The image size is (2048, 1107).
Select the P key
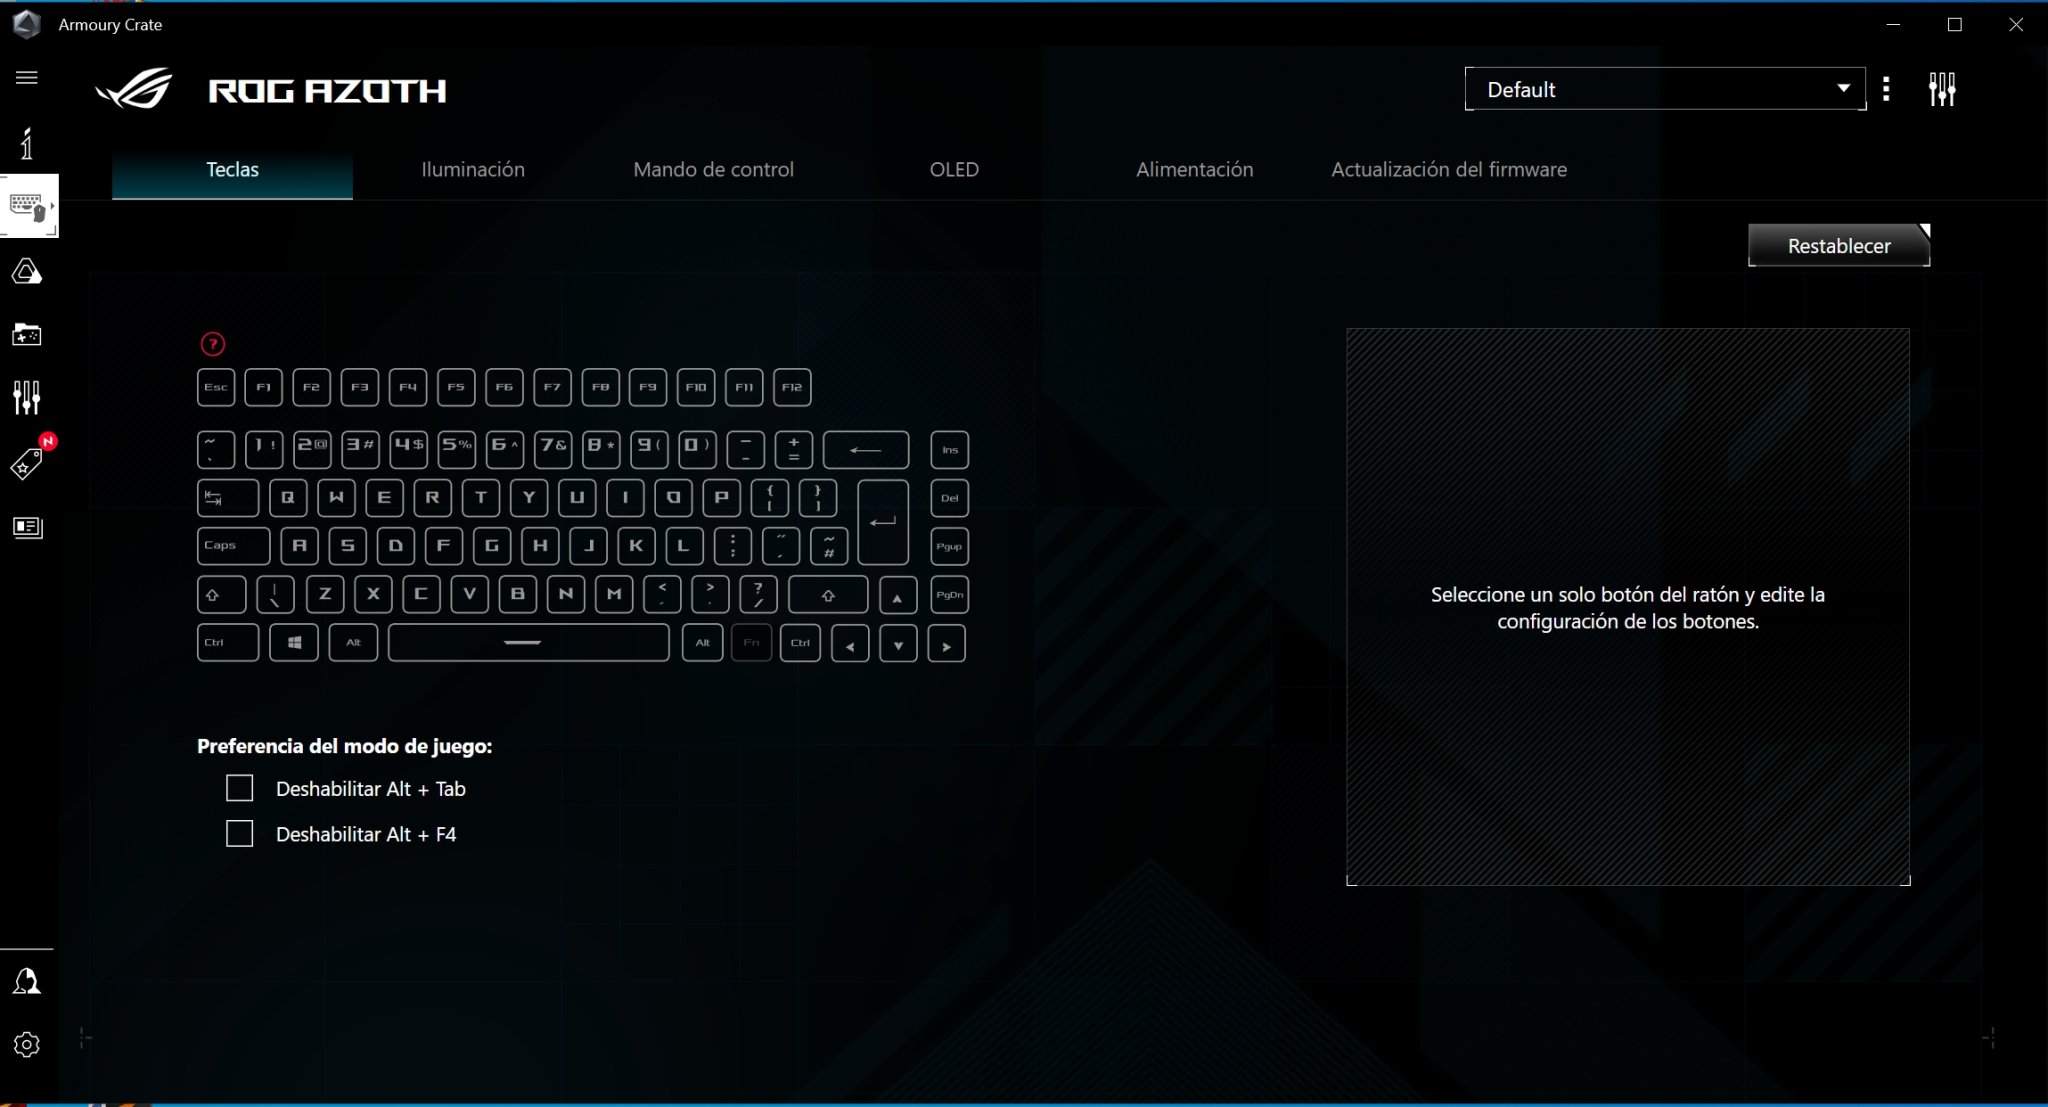pos(722,498)
